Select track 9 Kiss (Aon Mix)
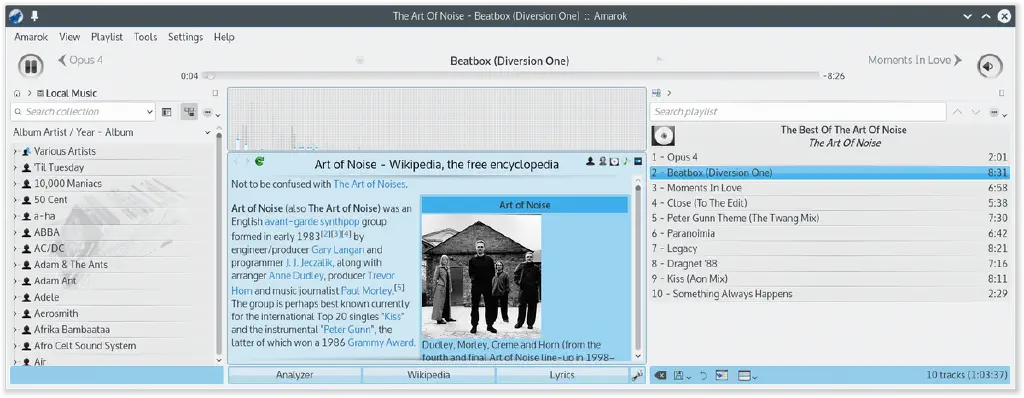Viewport: 1024px width, 398px height. click(x=831, y=279)
